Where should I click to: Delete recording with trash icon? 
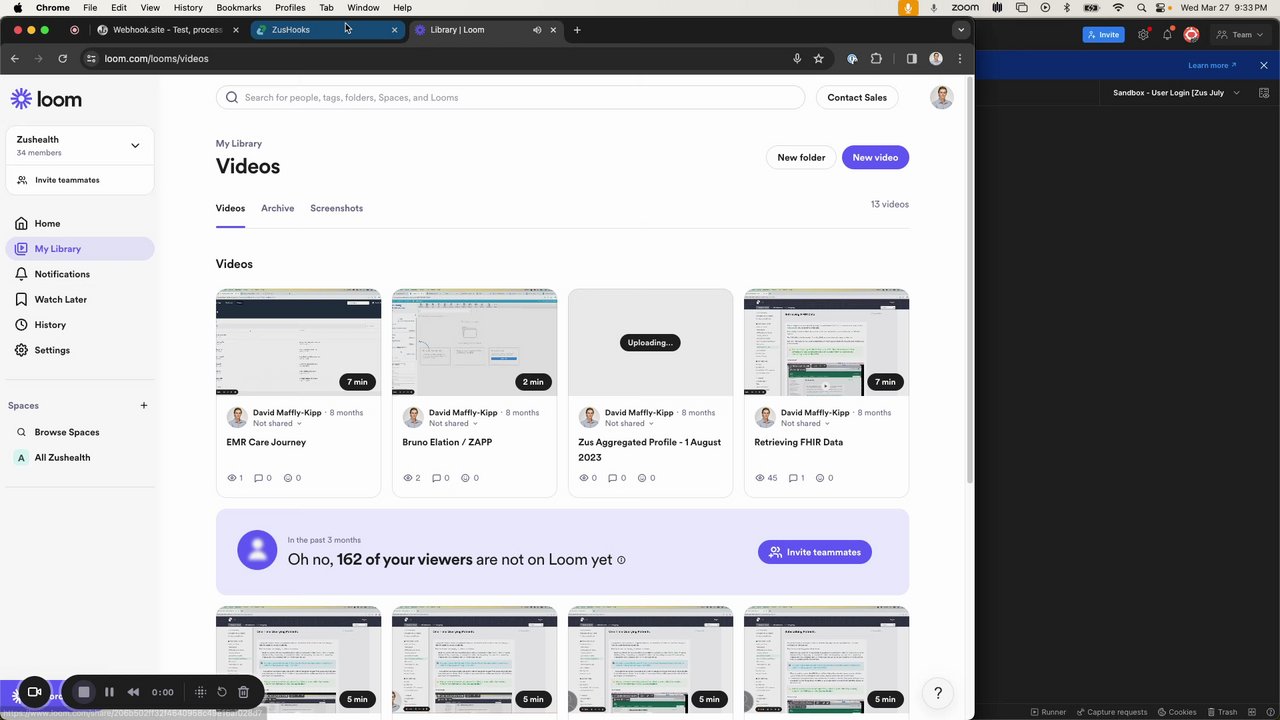point(243,692)
